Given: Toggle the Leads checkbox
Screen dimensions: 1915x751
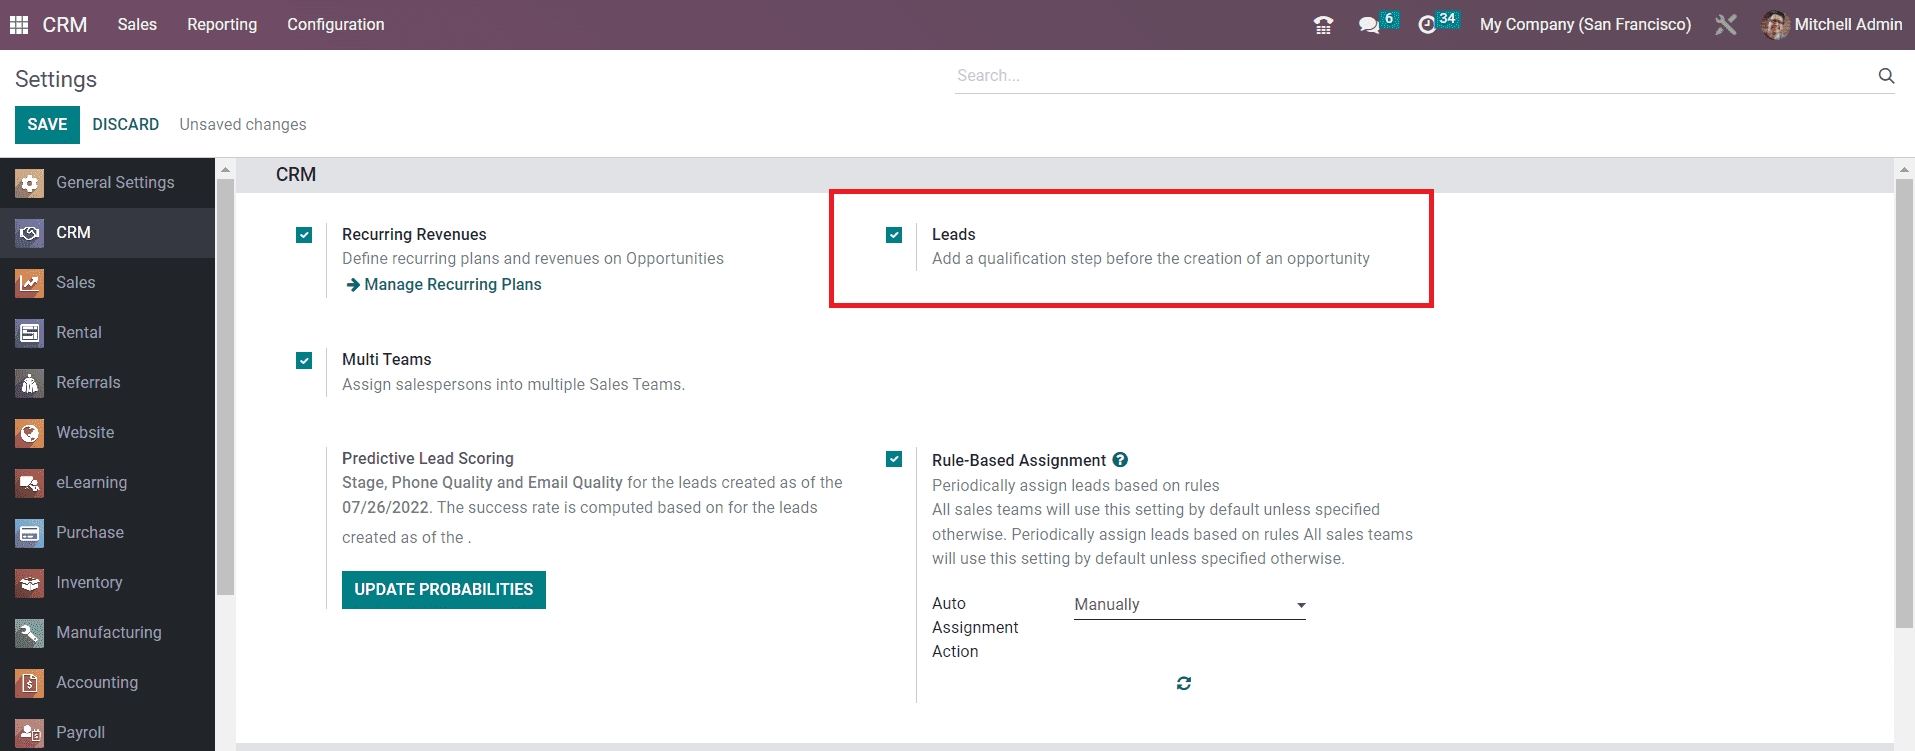Looking at the screenshot, I should [894, 235].
